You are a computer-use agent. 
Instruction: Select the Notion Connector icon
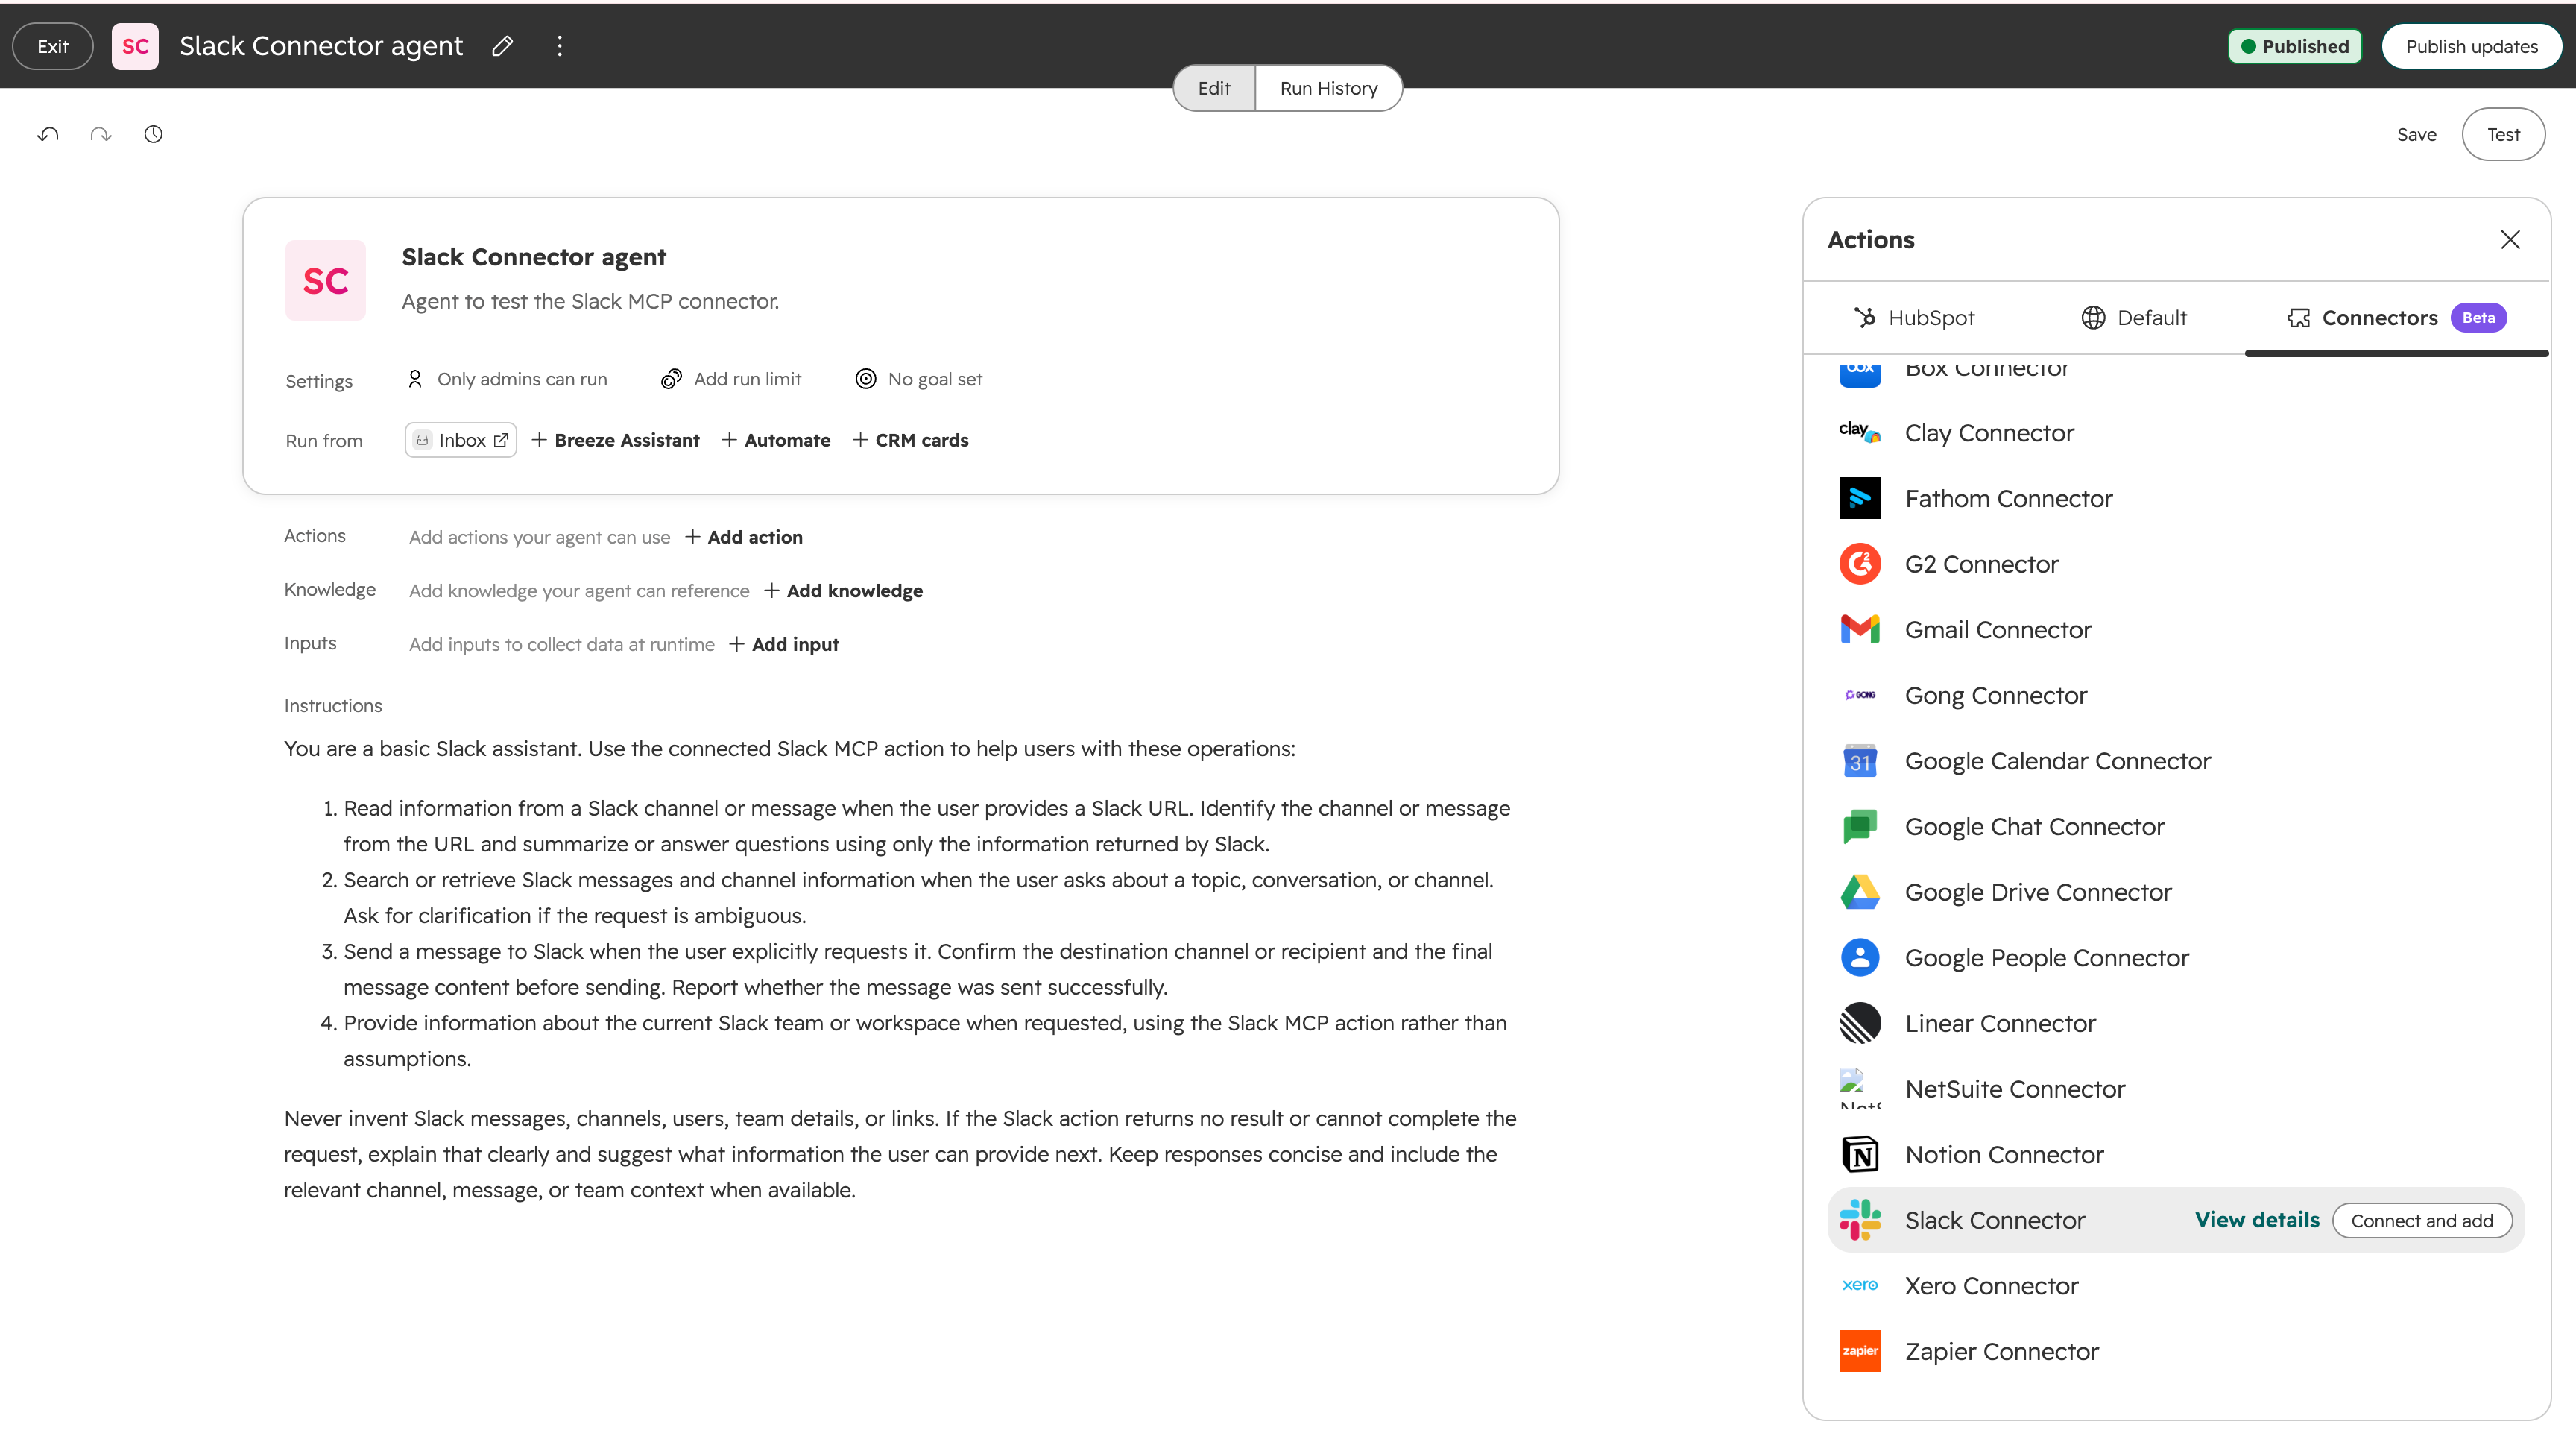pyautogui.click(x=1860, y=1155)
